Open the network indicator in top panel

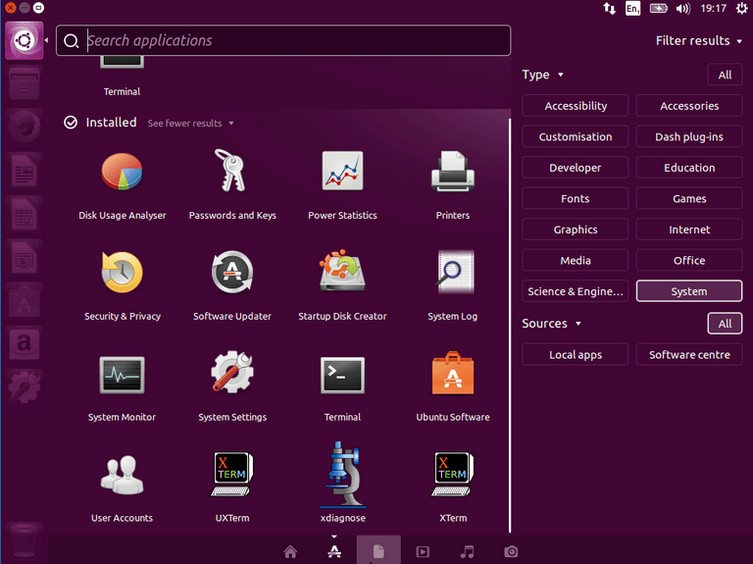click(609, 8)
